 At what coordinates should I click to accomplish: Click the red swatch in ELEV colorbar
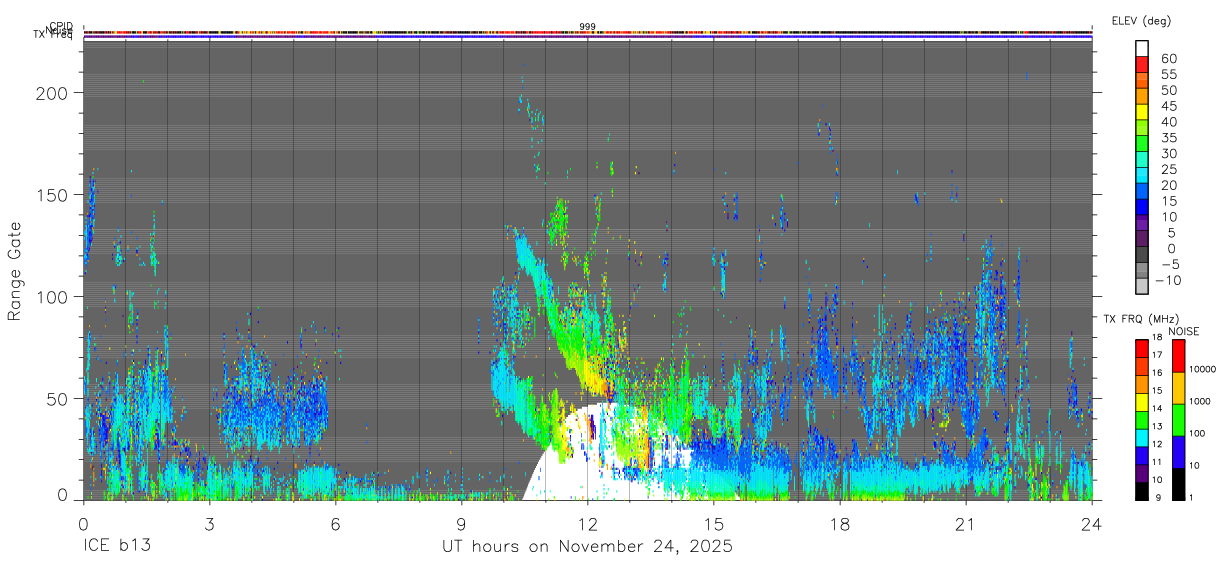(1142, 63)
